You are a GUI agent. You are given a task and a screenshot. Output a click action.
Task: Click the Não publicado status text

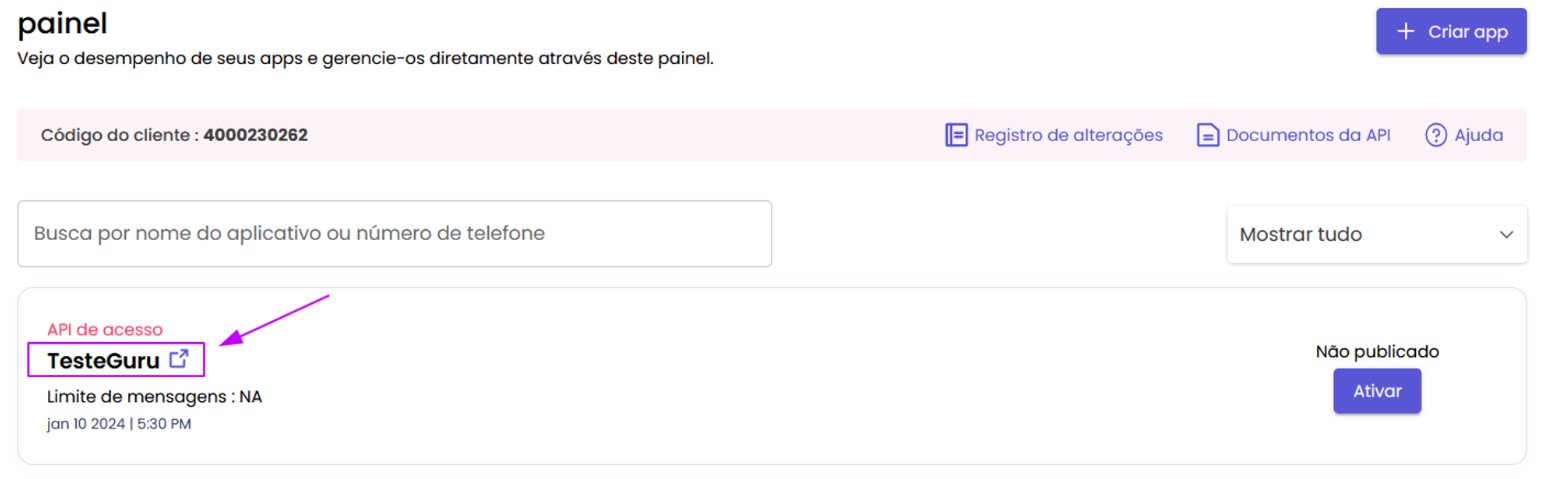click(x=1377, y=351)
